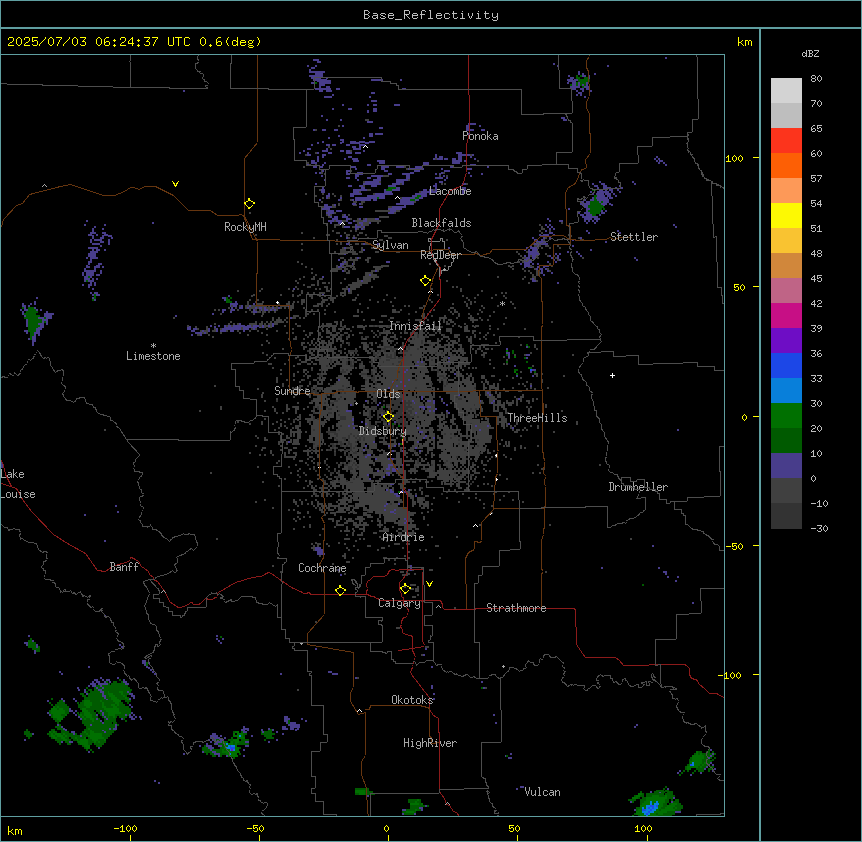This screenshot has width=862, height=842.
Task: Click the Blackfalds city label
Action: point(441,223)
